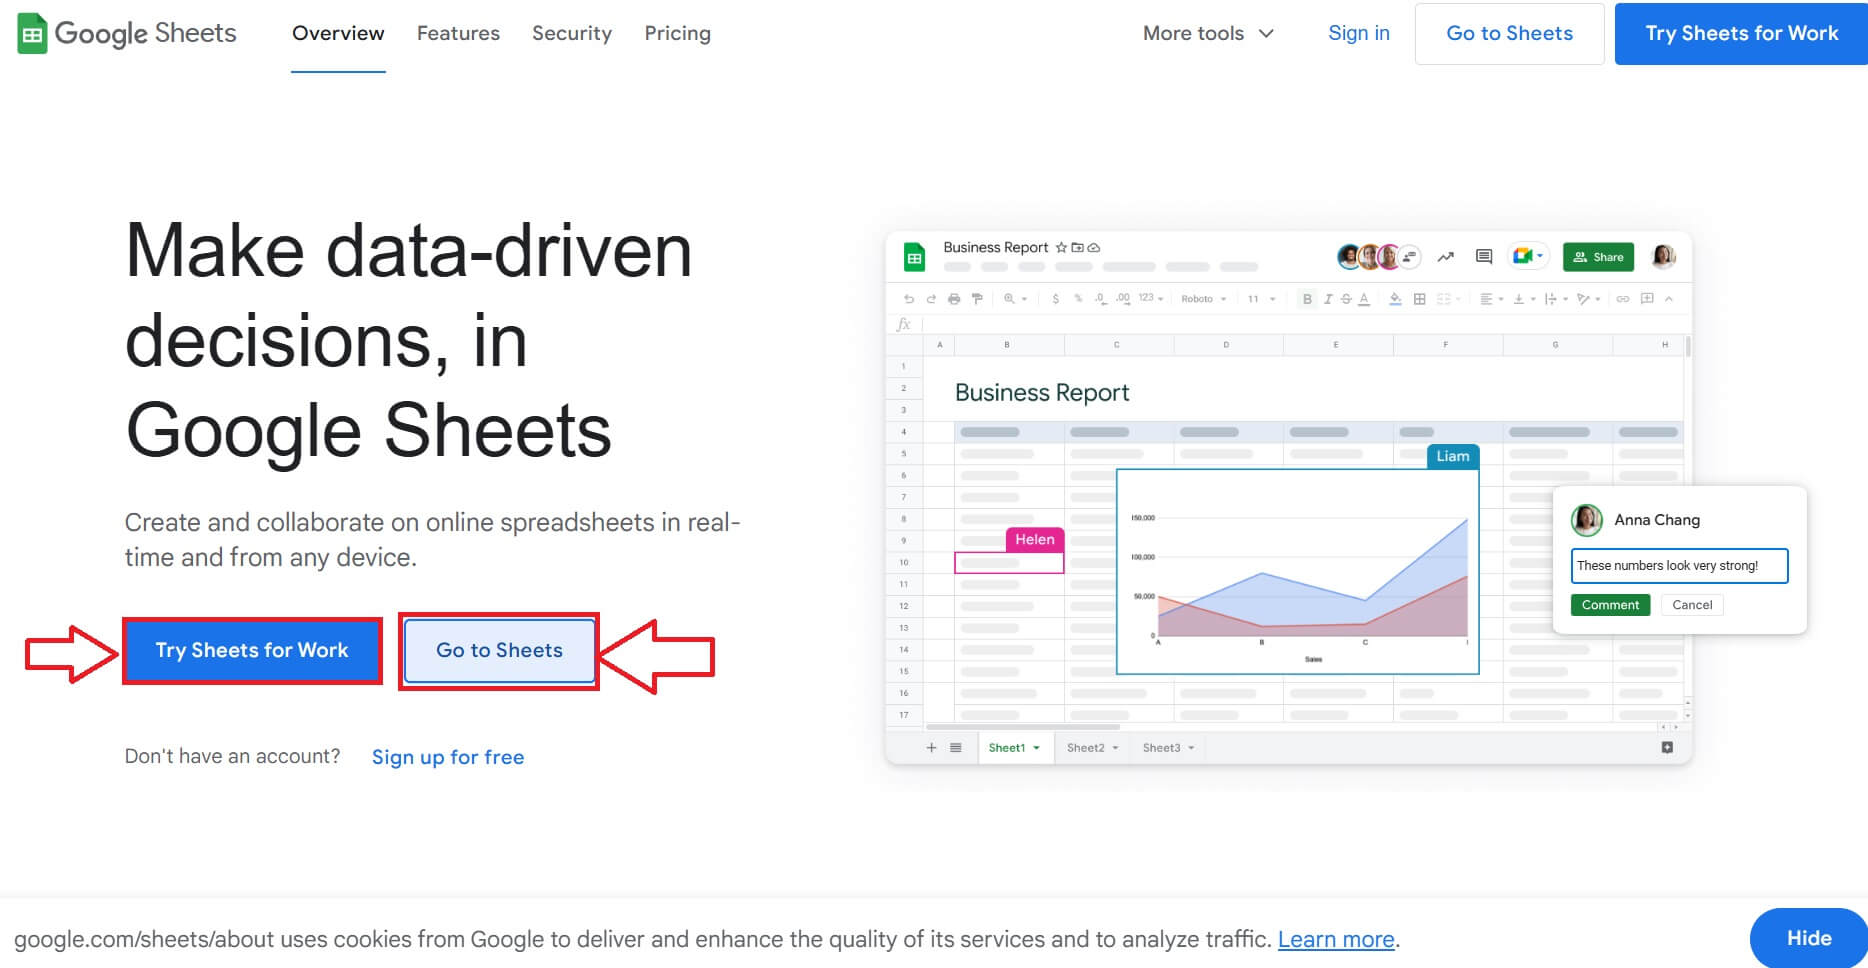Click the print icon in spreadsheet toolbar
The image size is (1868, 968).
tap(954, 299)
